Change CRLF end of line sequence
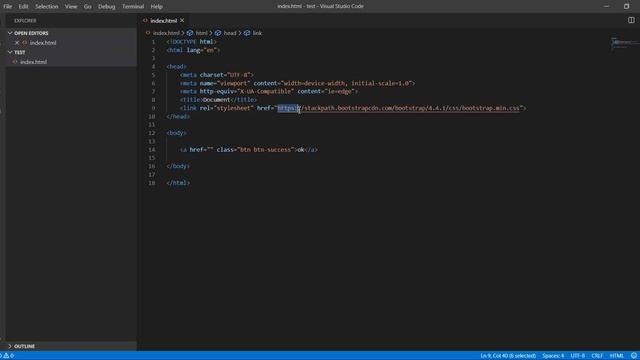 point(597,356)
